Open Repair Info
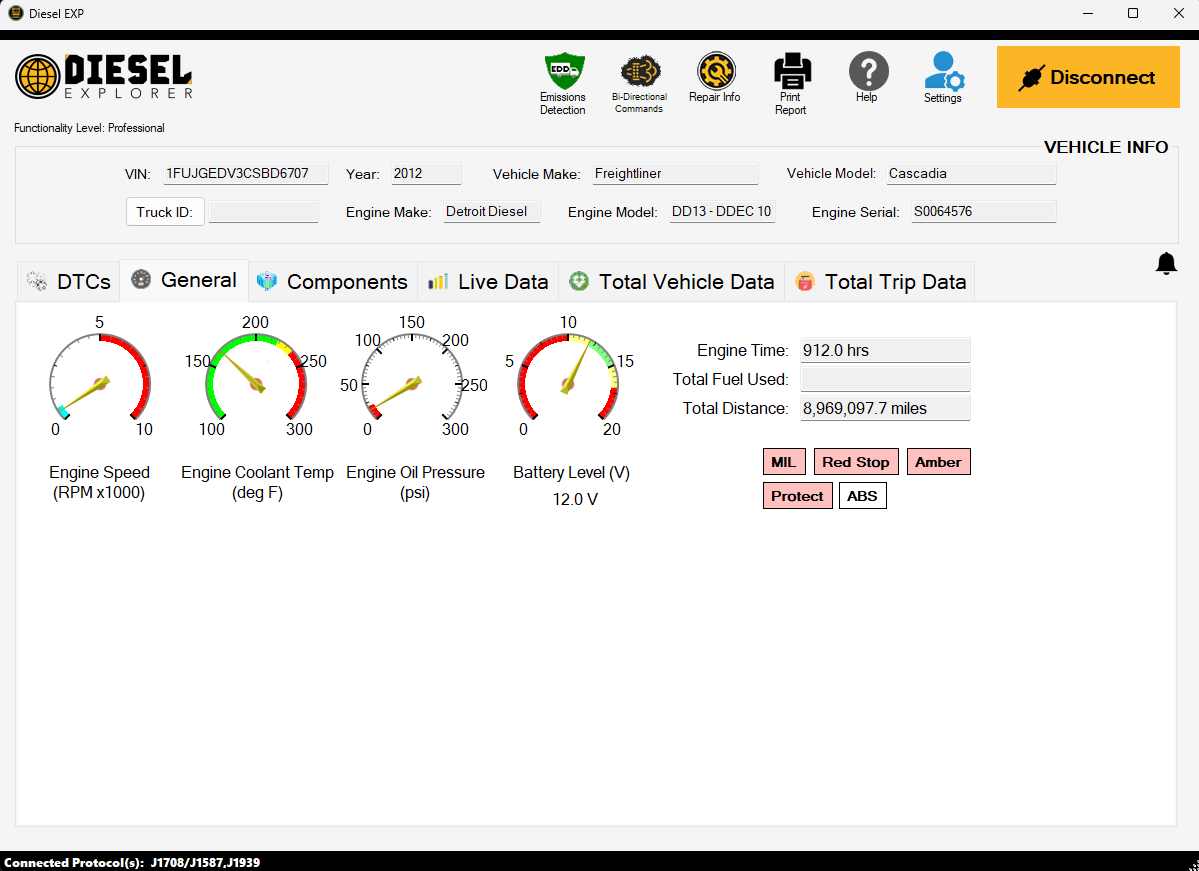Image resolution: width=1199 pixels, height=871 pixels. point(715,77)
